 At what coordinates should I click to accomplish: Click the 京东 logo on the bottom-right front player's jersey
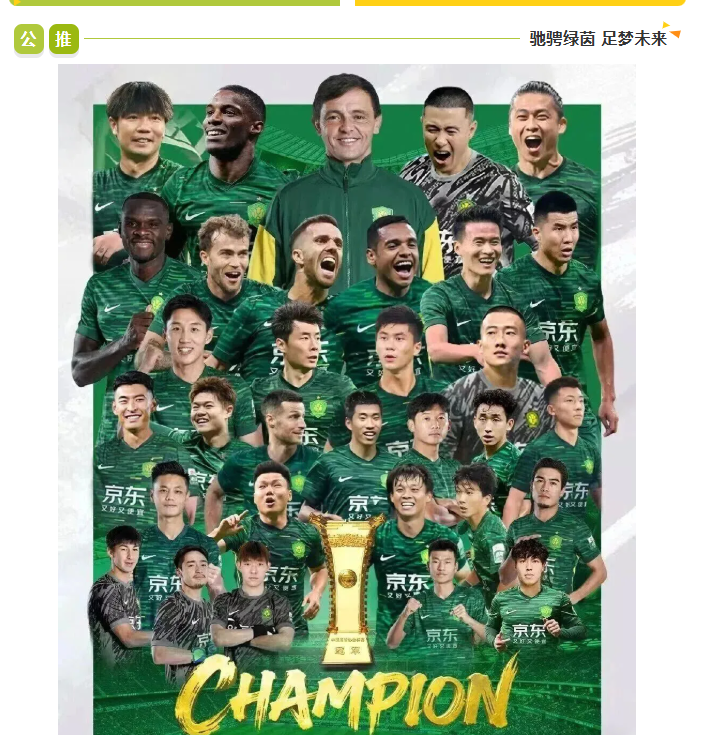529,632
